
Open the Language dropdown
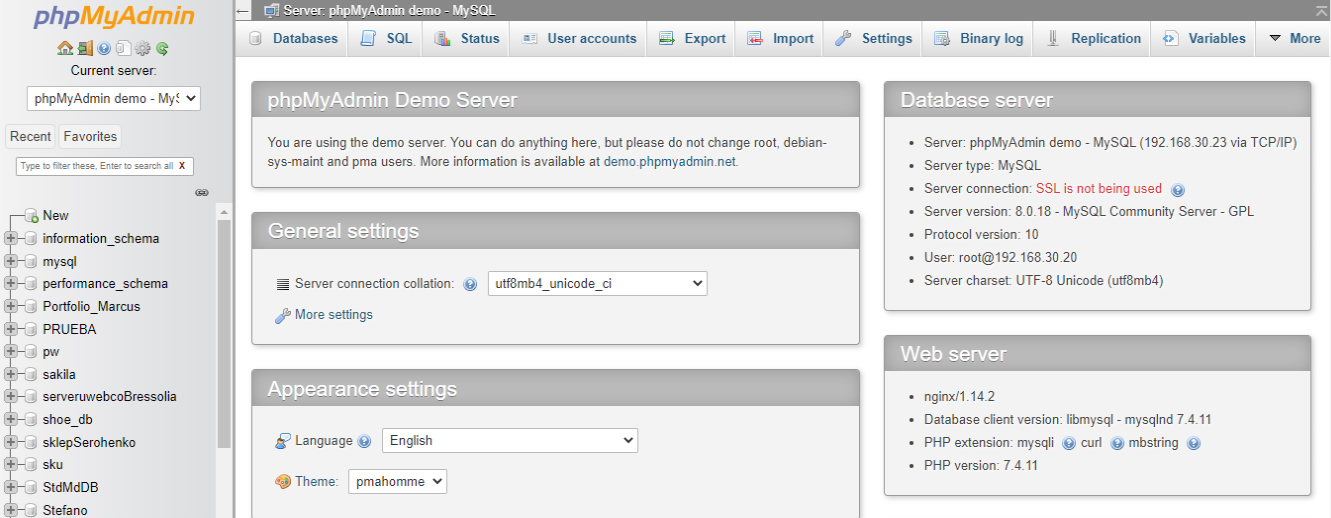coord(510,440)
